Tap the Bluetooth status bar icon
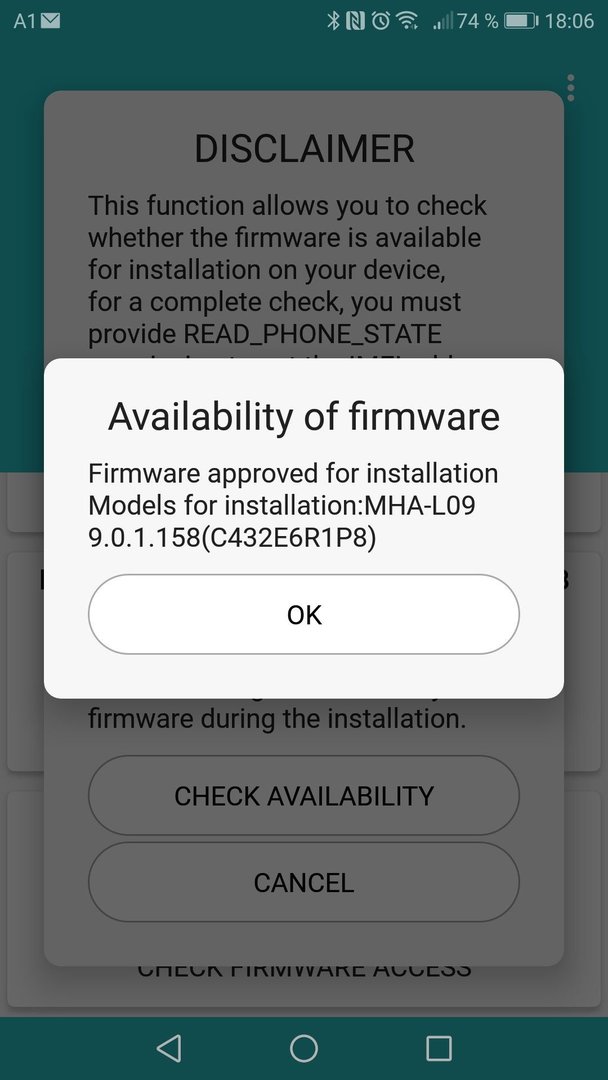Image resolution: width=608 pixels, height=1080 pixels. pyautogui.click(x=333, y=21)
